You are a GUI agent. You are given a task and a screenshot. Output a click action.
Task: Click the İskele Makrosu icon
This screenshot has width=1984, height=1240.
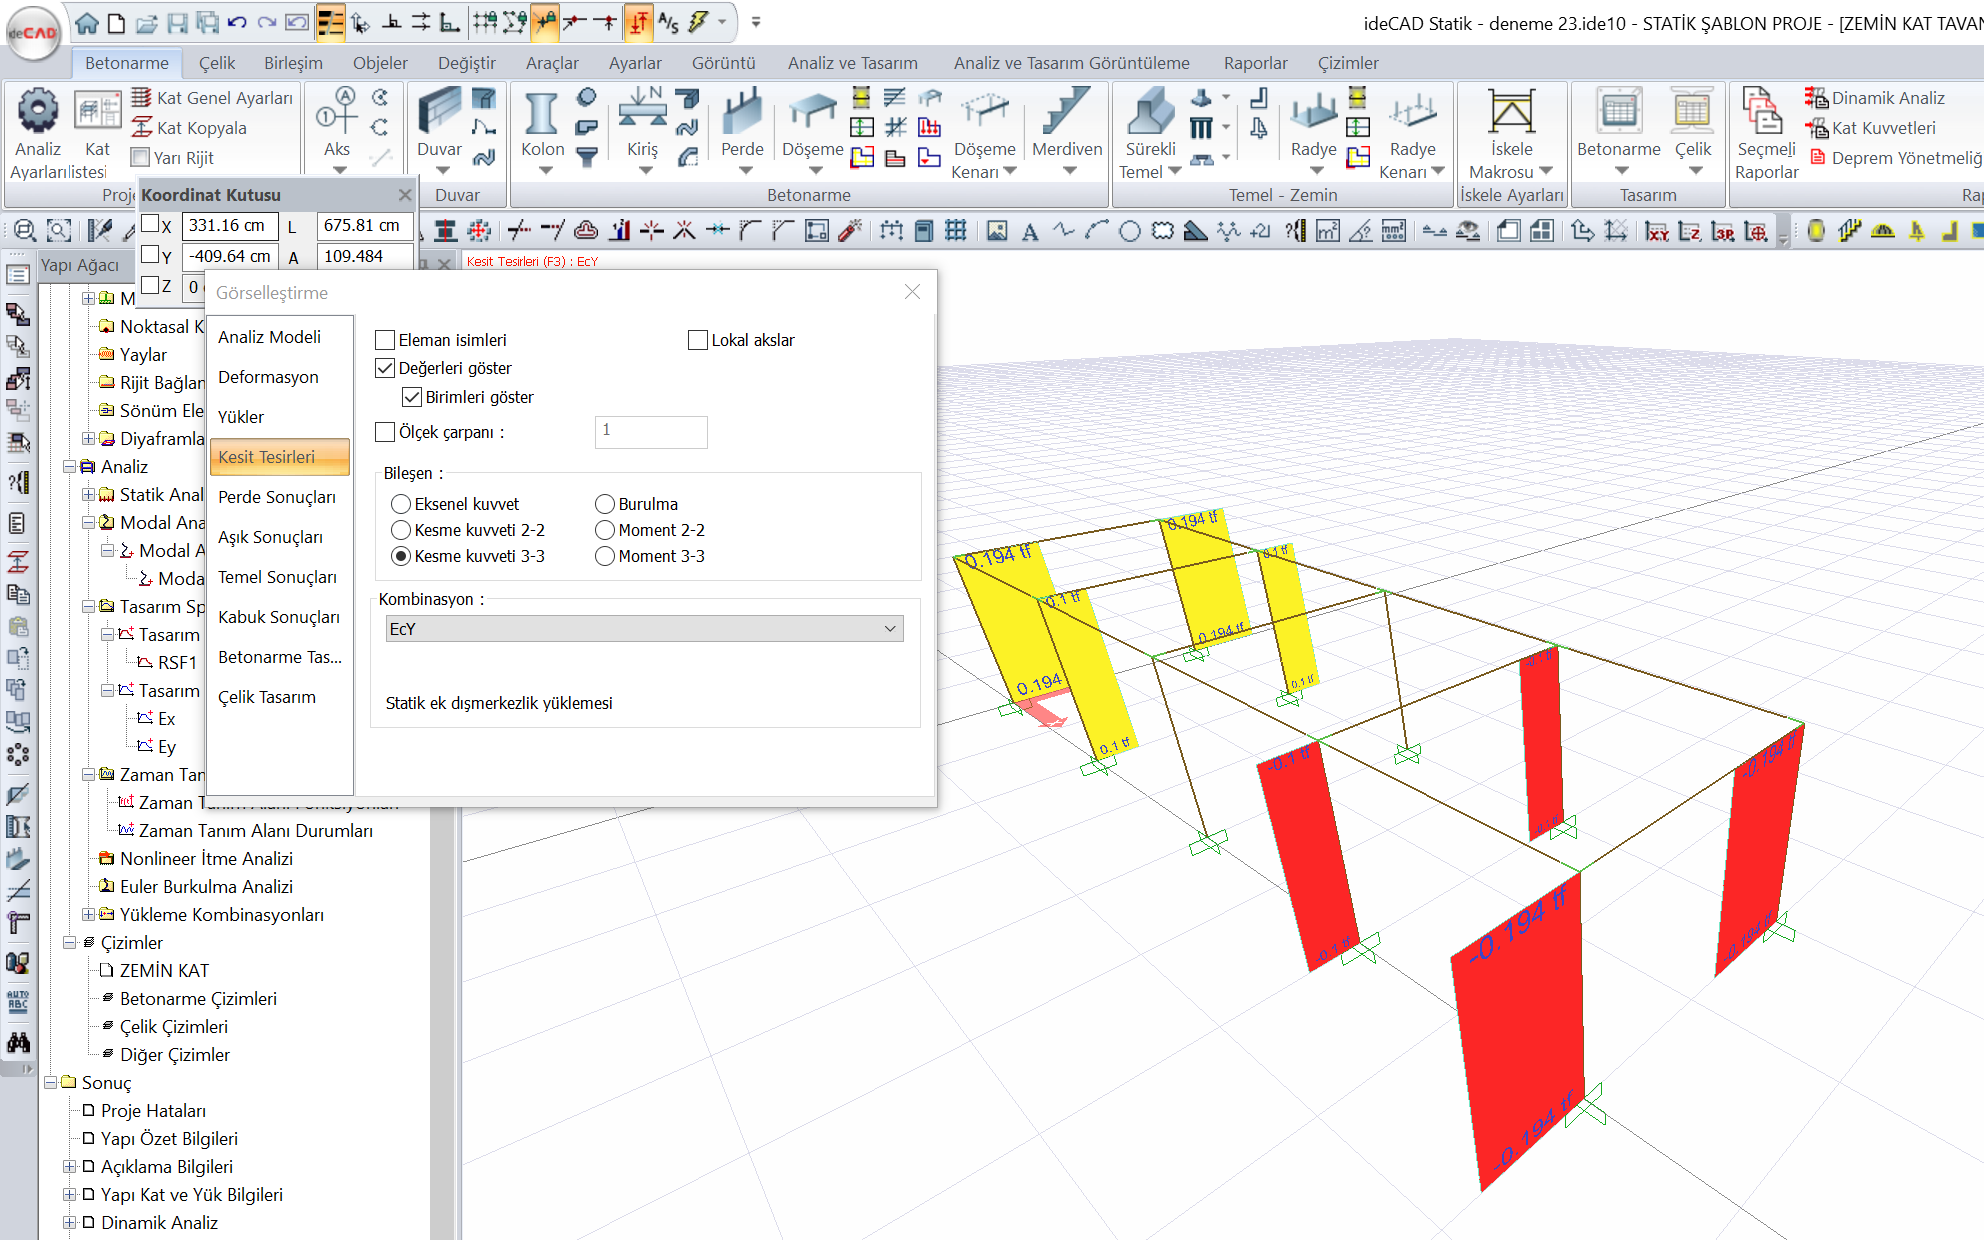tap(1511, 113)
